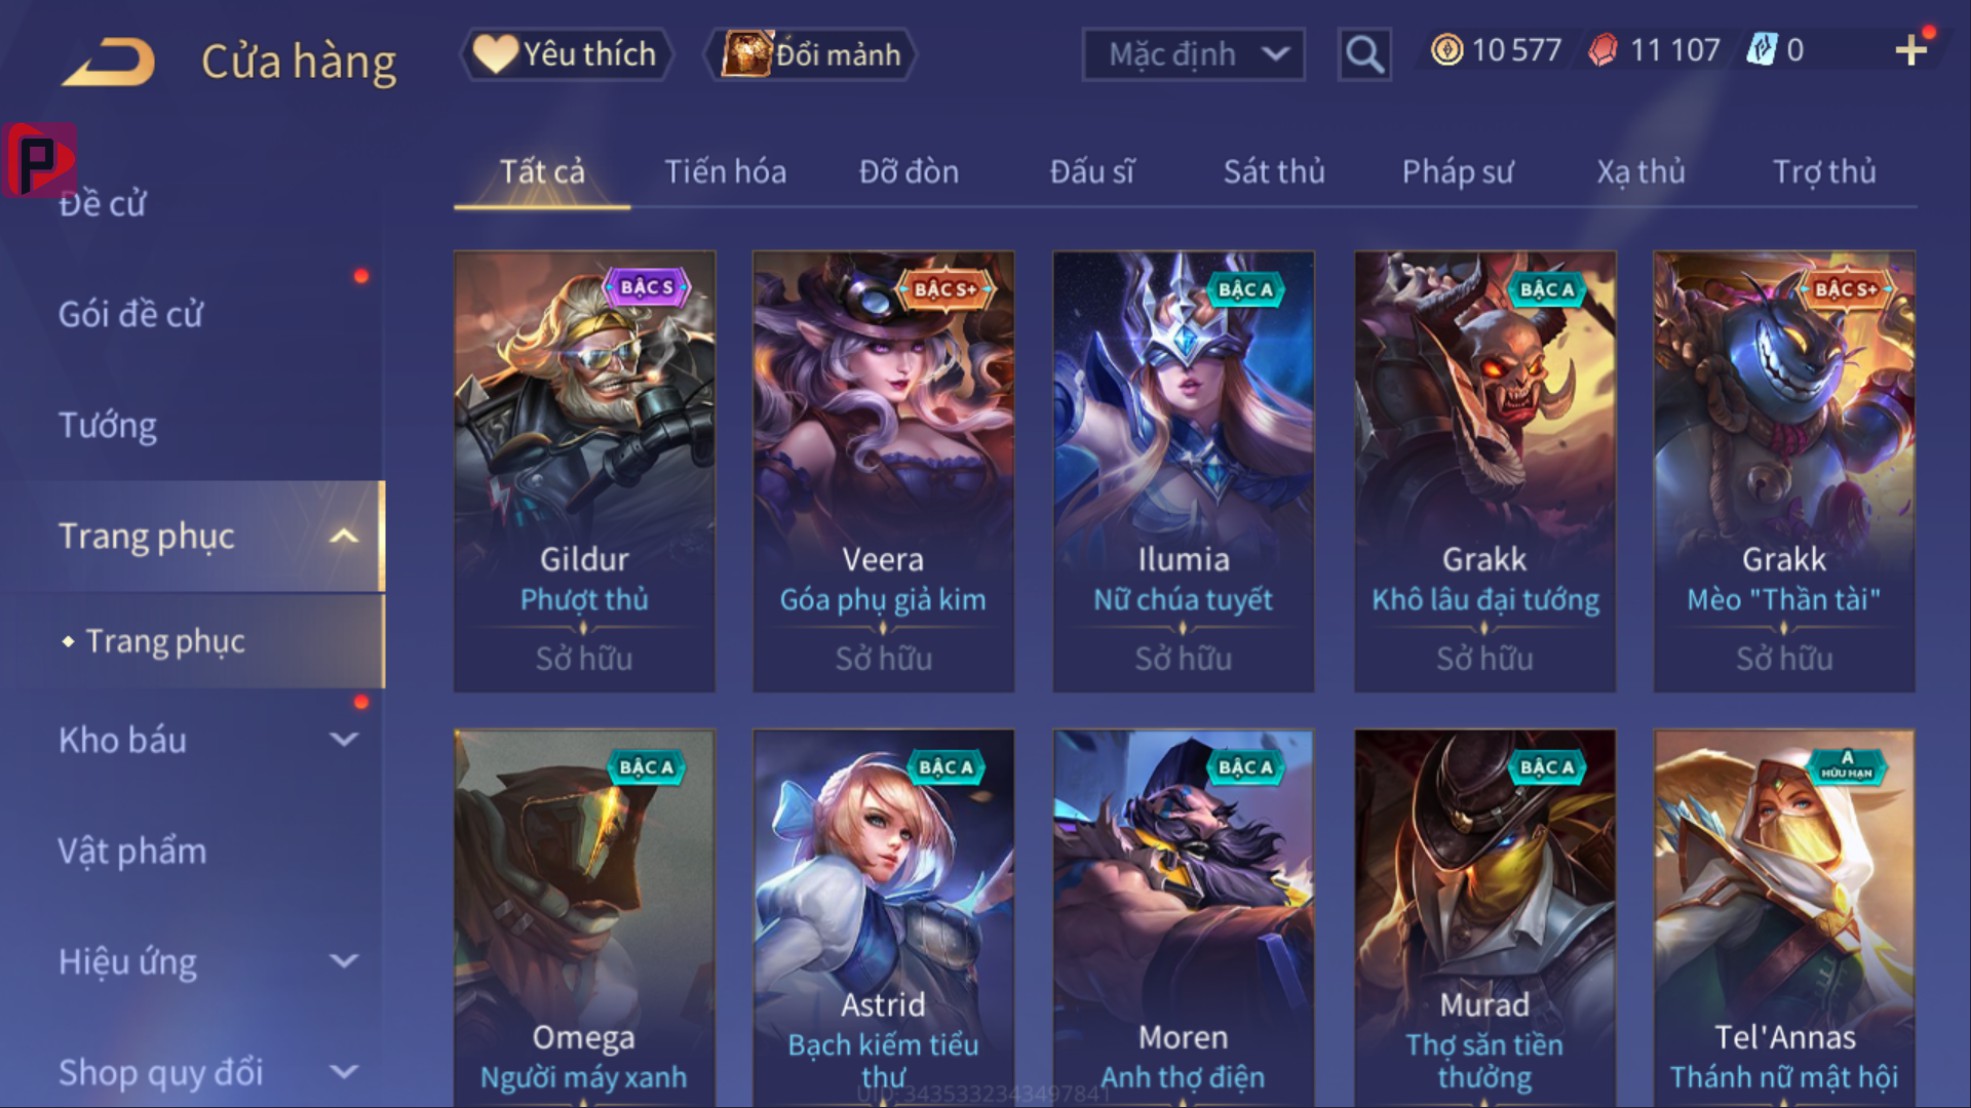1971x1108 pixels.
Task: Select the Gildur Phượt thủ skin card
Action: [584, 471]
